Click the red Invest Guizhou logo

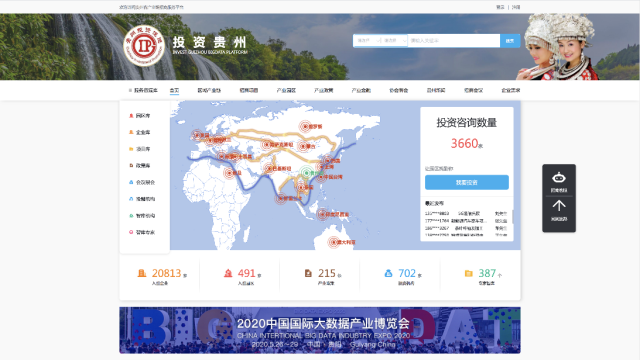pyautogui.click(x=144, y=46)
